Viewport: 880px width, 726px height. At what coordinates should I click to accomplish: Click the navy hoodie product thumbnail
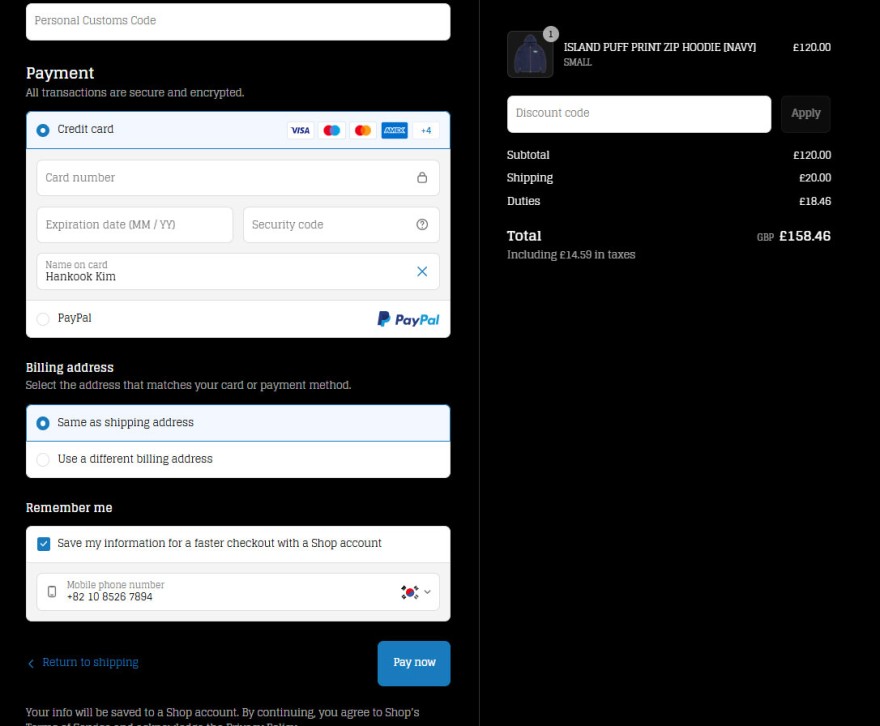tap(530, 54)
